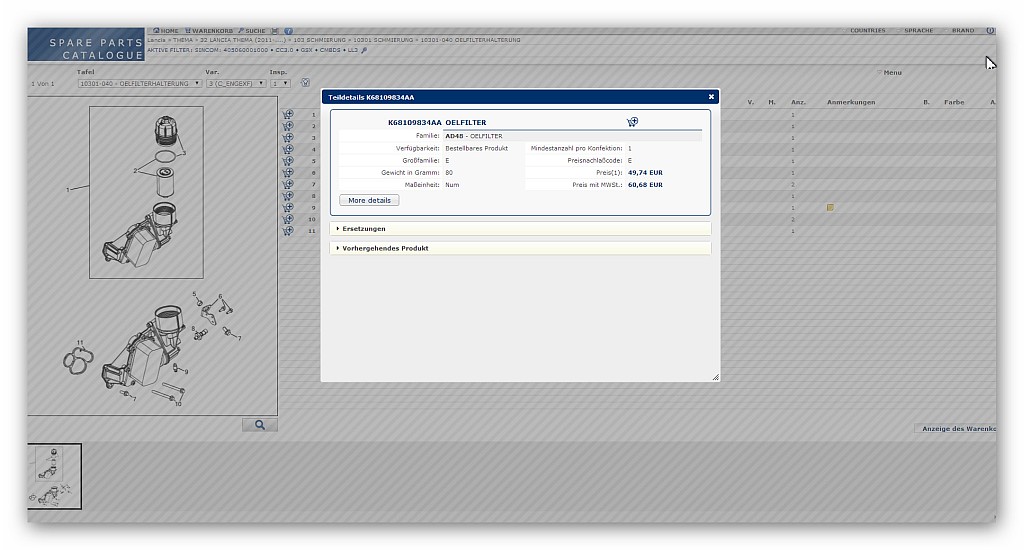Click the cart icon beside the Insp. dropdown
Screen dimensions: 1024x550
[x=305, y=83]
